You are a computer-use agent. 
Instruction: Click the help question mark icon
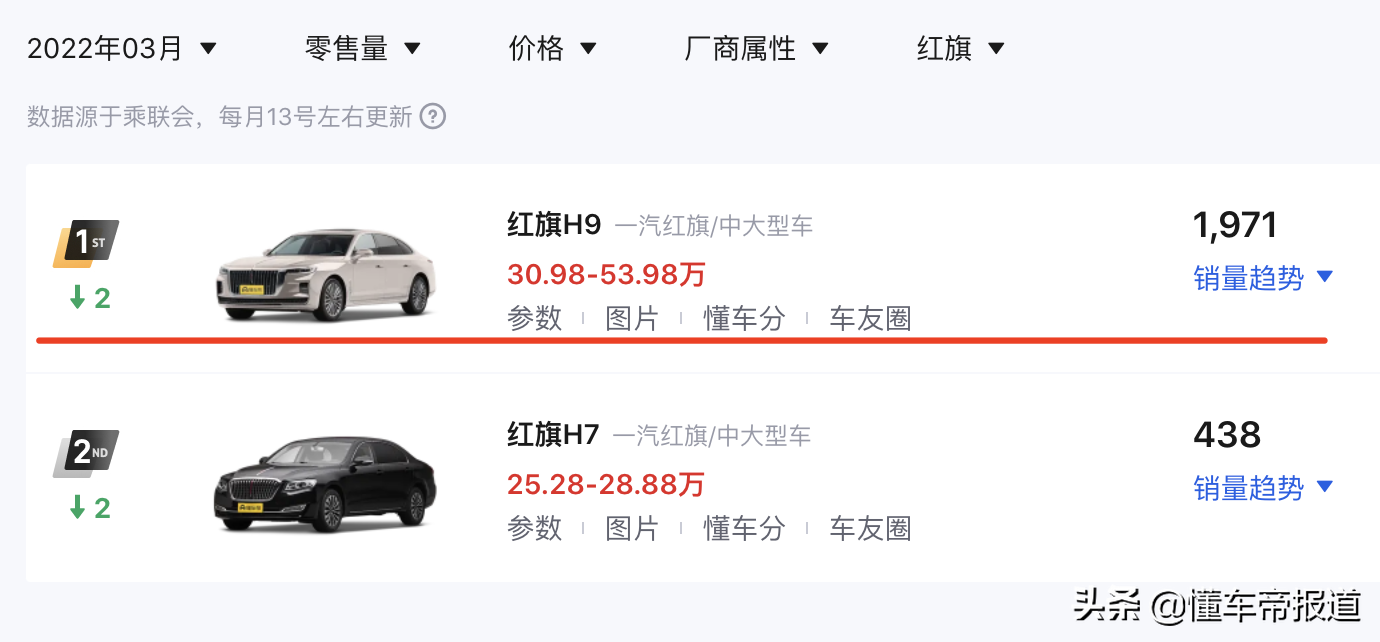[433, 117]
